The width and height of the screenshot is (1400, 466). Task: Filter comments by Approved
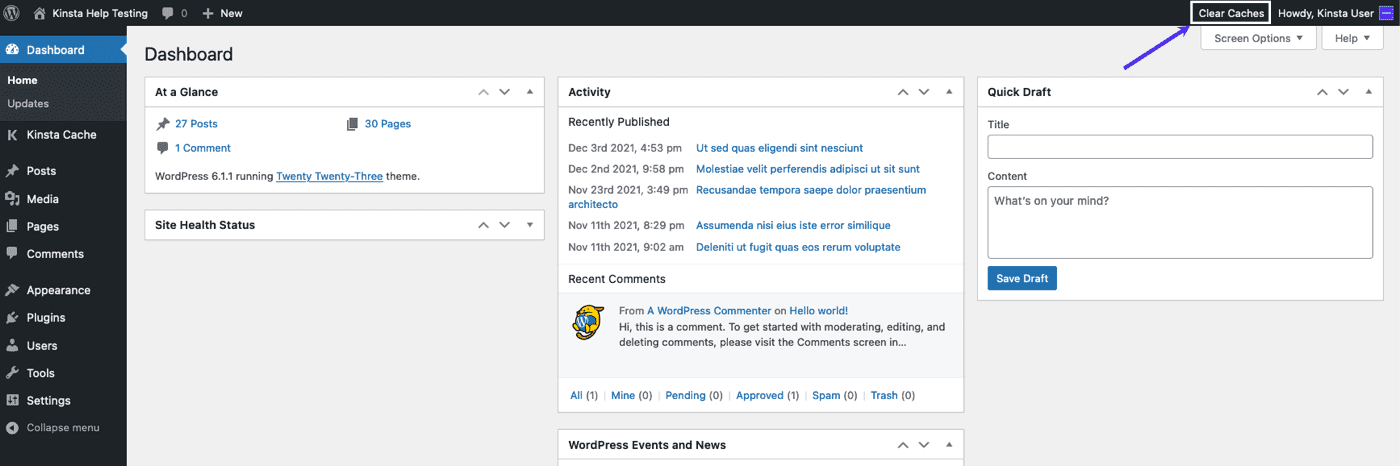click(x=760, y=396)
